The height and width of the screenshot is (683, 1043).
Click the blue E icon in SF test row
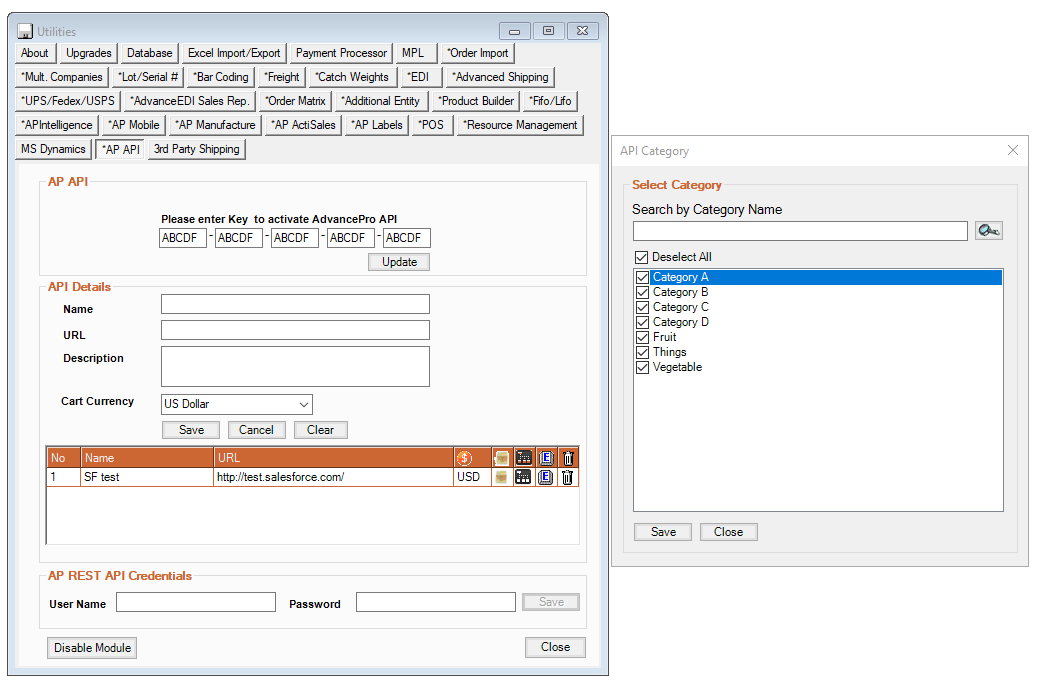pyautogui.click(x=545, y=478)
